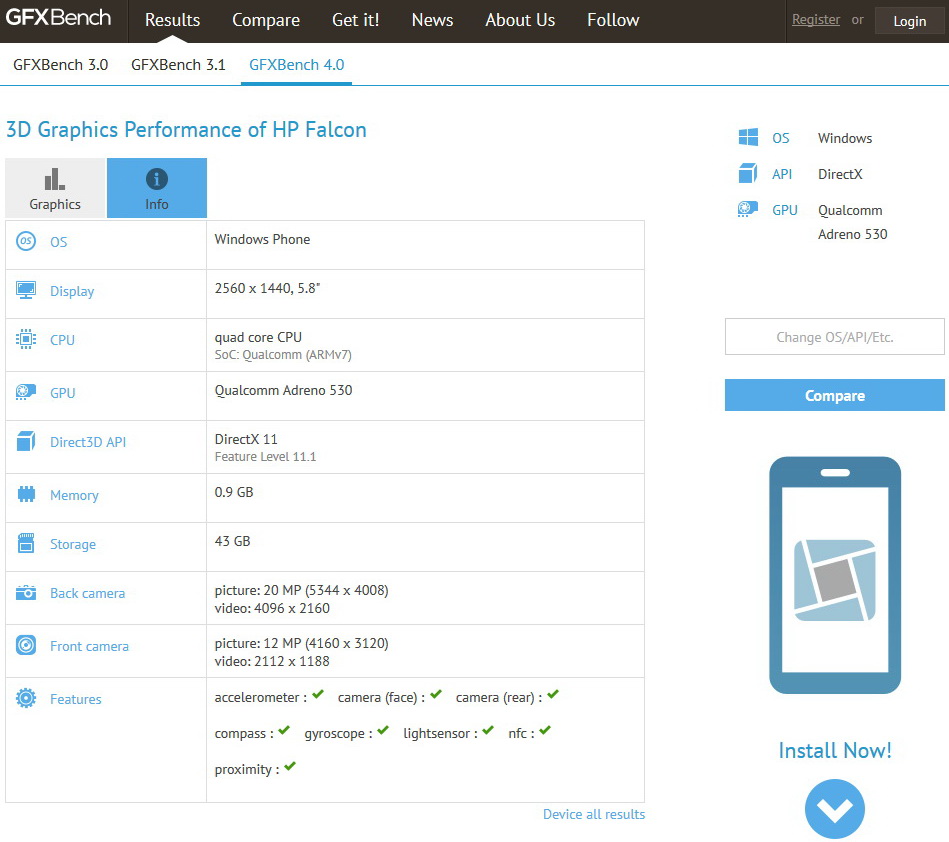This screenshot has height=842, width=949.
Task: Click the round download arrow icon
Action: [x=835, y=809]
